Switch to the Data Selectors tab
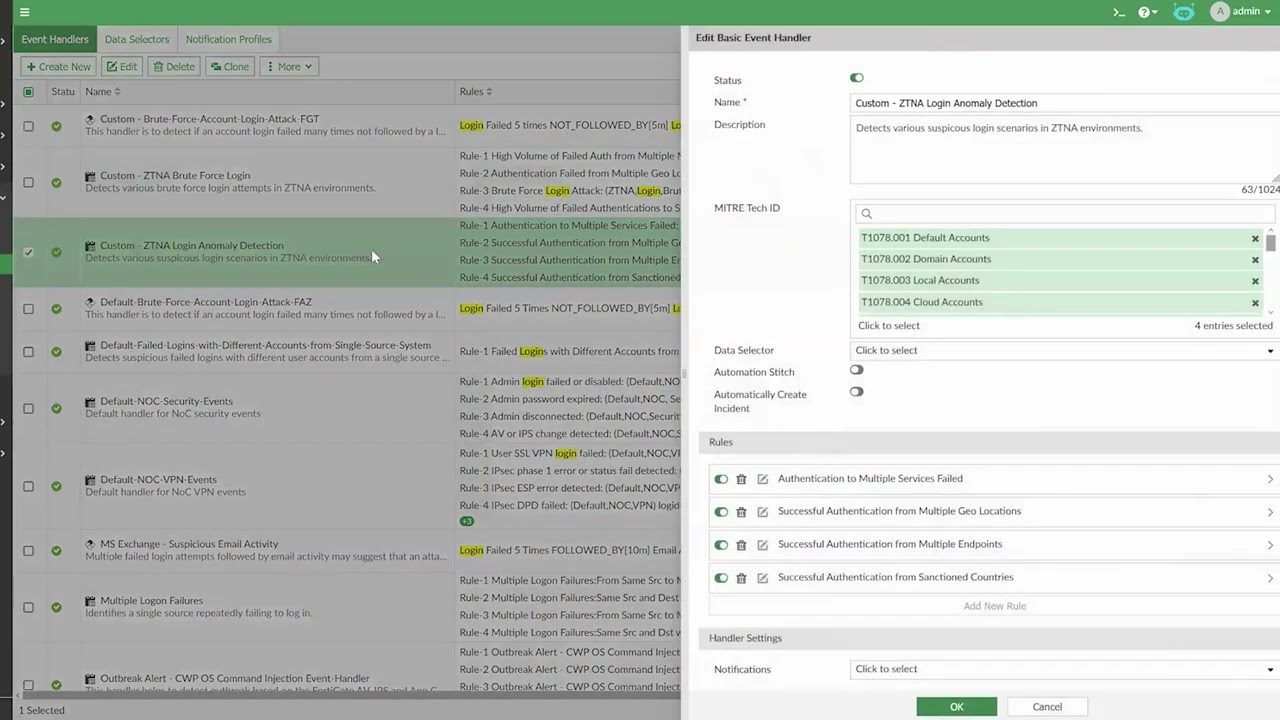Viewport: 1280px width, 720px height. tap(137, 40)
